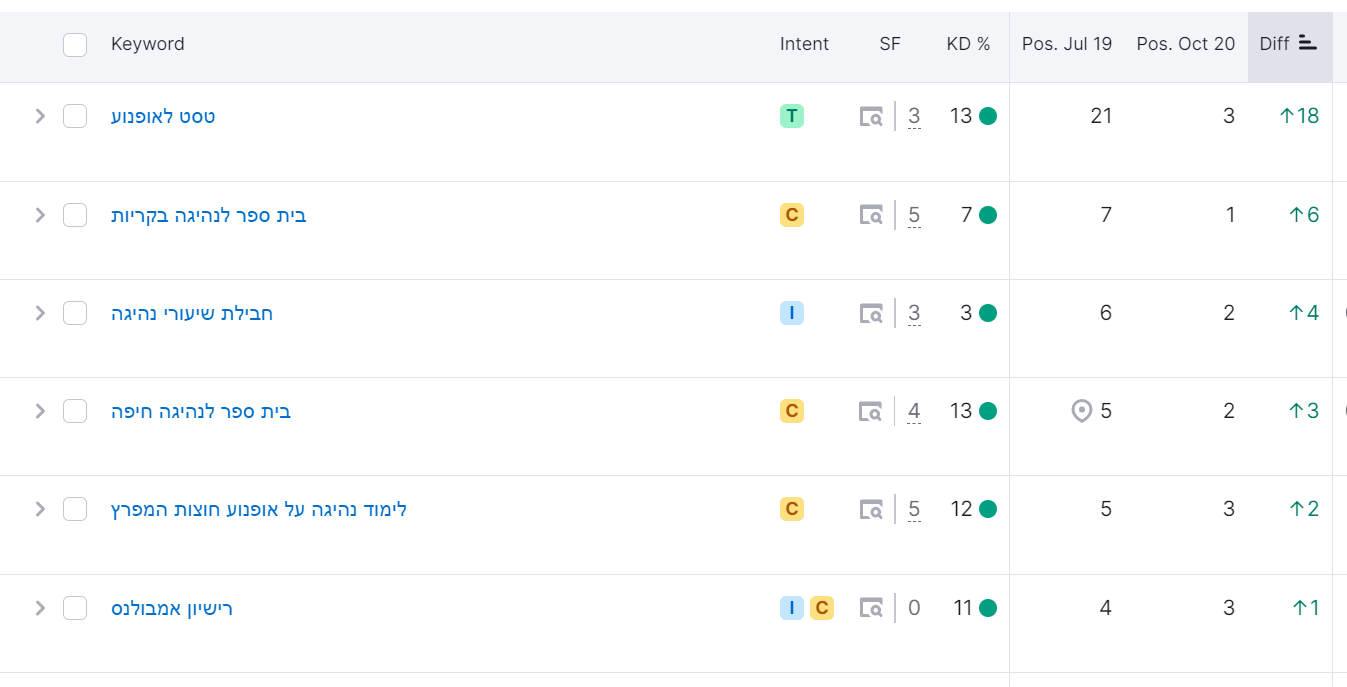Sort by Pos. Oct 20 column
Image resolution: width=1347 pixels, height=687 pixels.
[1186, 44]
